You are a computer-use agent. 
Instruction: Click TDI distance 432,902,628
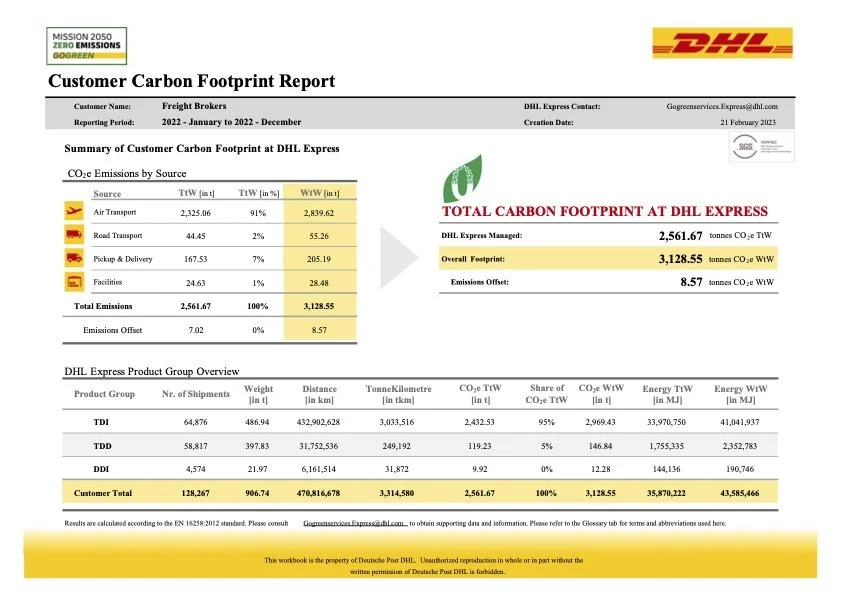point(318,422)
